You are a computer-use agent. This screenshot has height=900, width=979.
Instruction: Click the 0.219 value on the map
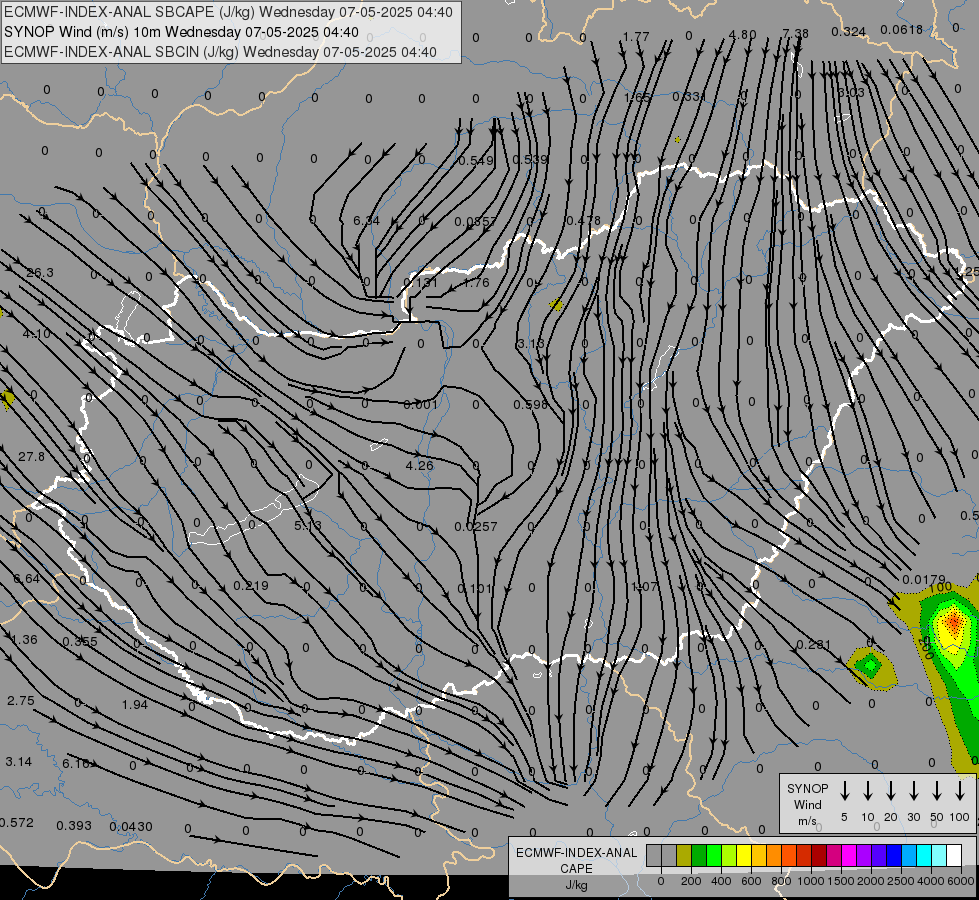tap(251, 586)
